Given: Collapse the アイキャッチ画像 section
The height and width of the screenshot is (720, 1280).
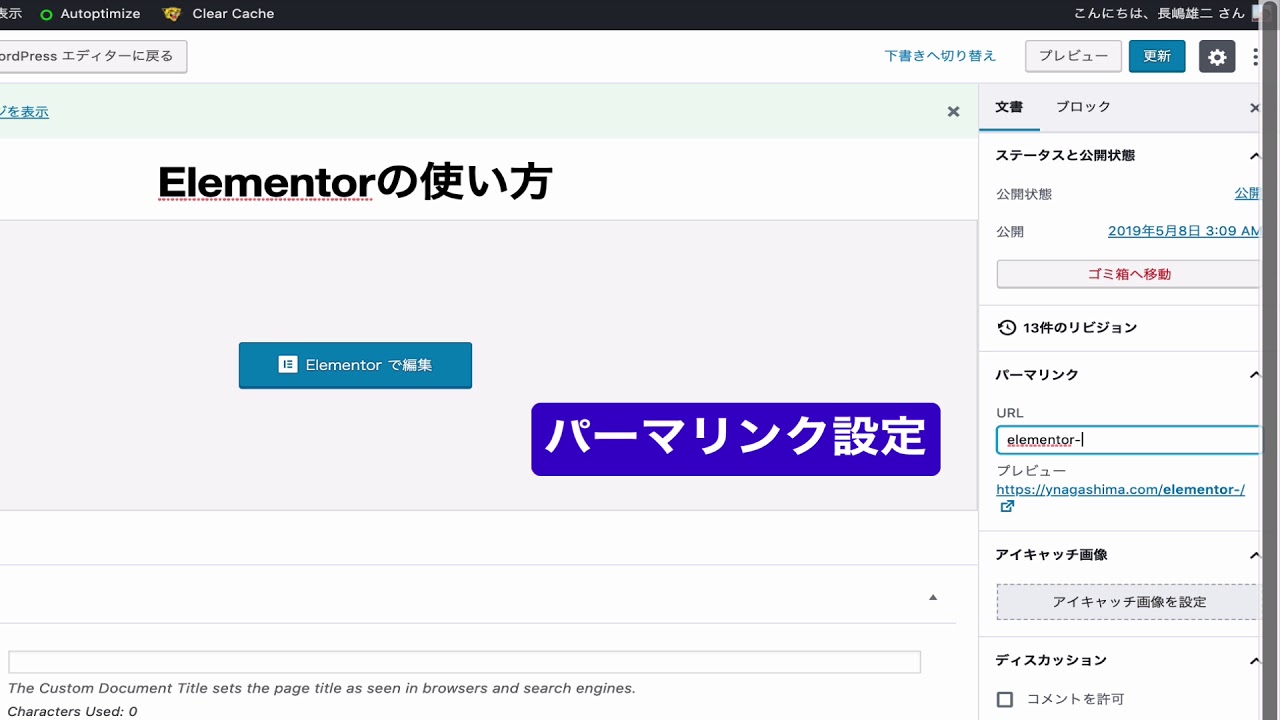Looking at the screenshot, I should tap(1255, 555).
